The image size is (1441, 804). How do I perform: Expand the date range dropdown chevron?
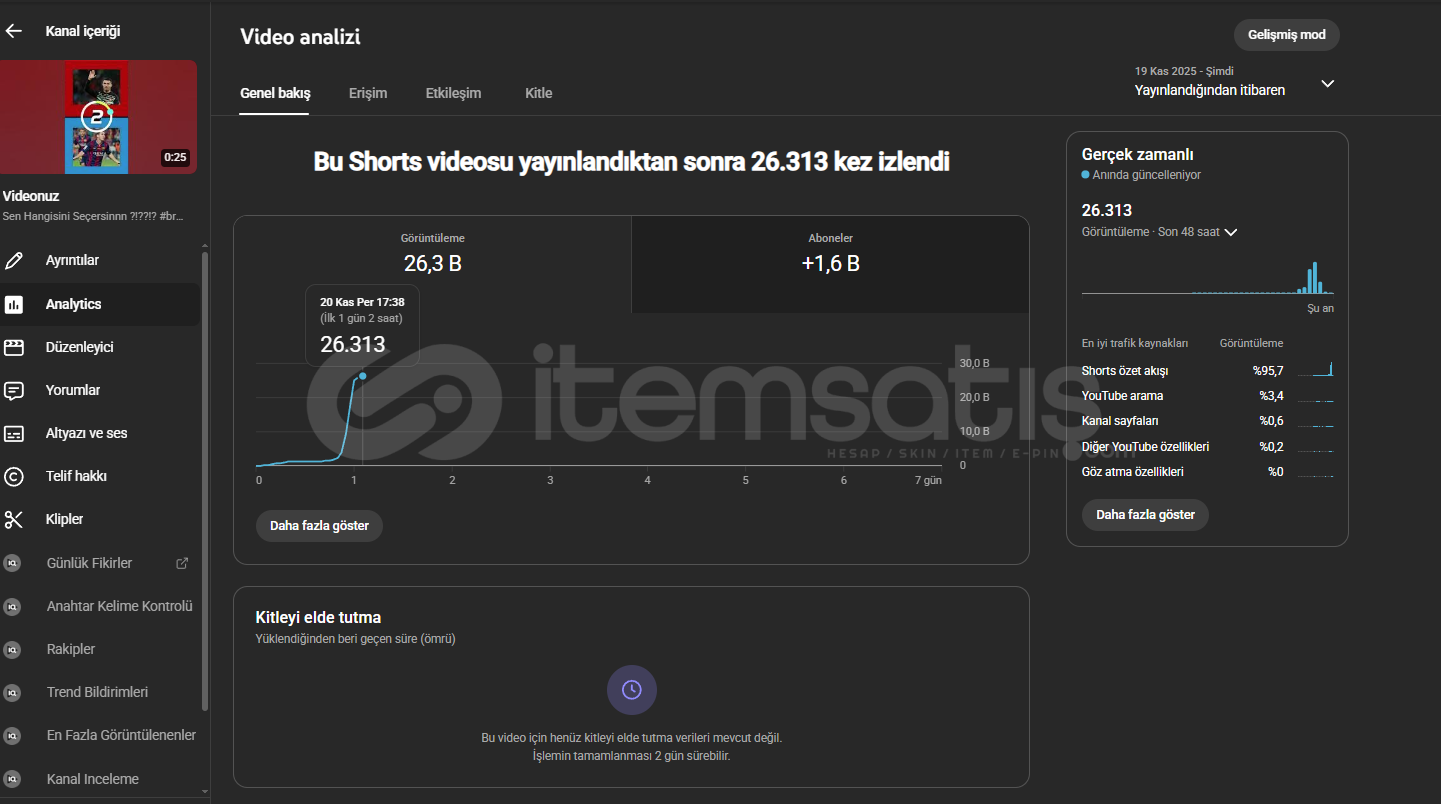[1327, 84]
